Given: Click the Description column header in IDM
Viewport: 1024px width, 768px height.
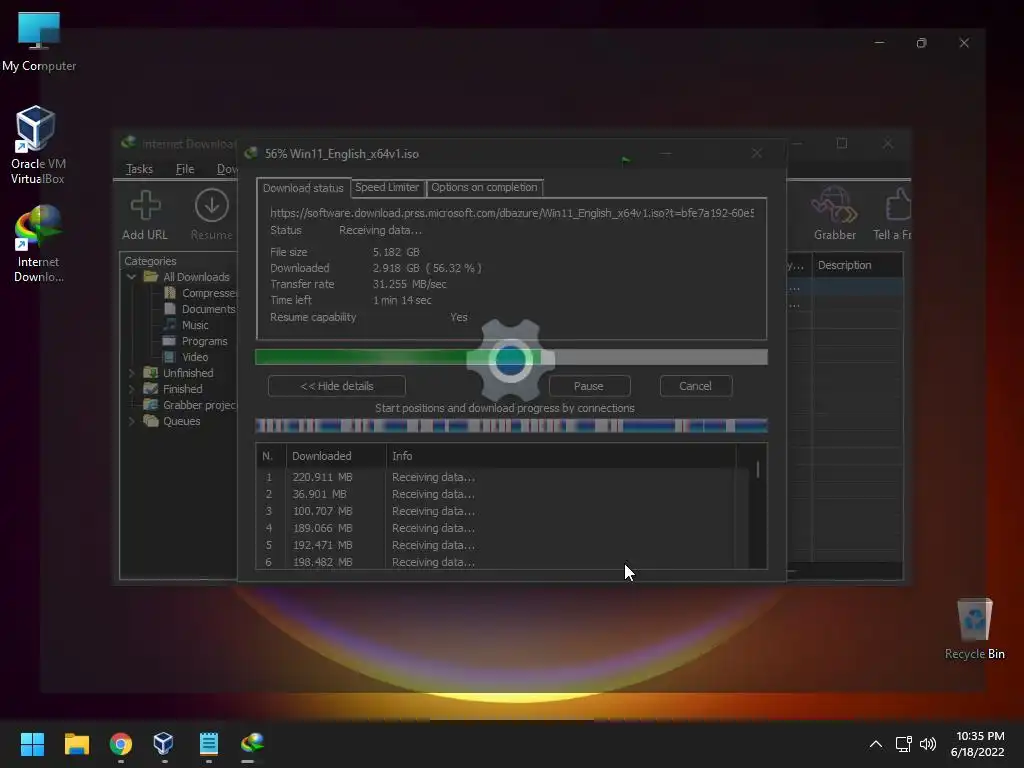Looking at the screenshot, I should point(858,265).
